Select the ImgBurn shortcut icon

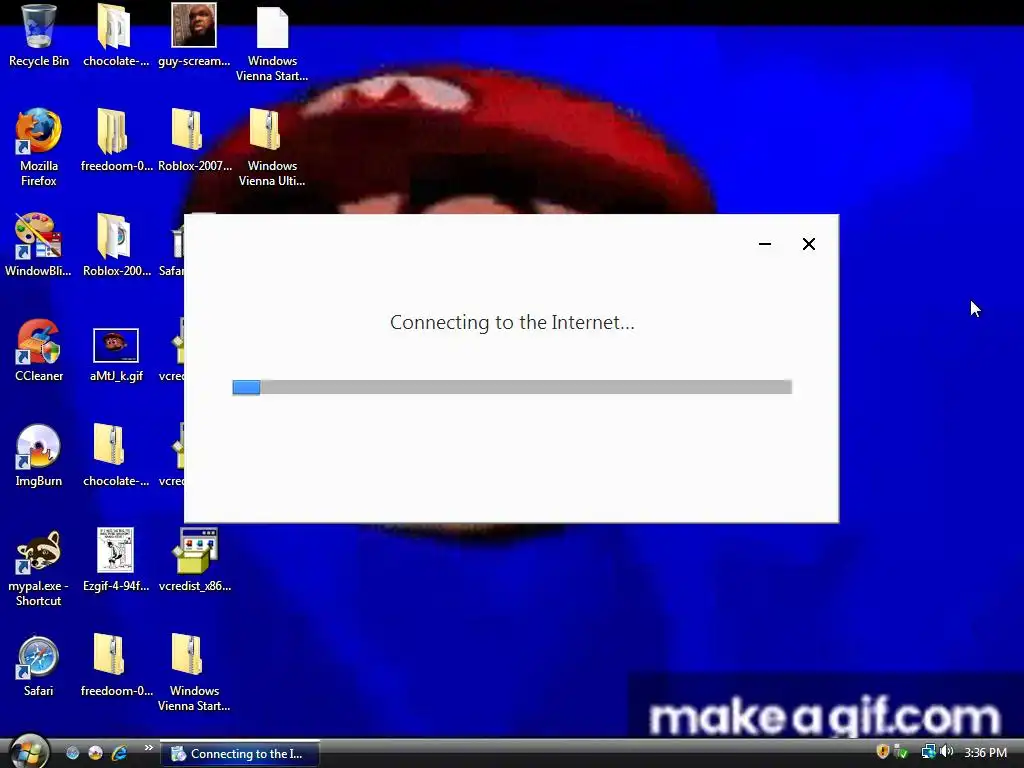pos(39,455)
